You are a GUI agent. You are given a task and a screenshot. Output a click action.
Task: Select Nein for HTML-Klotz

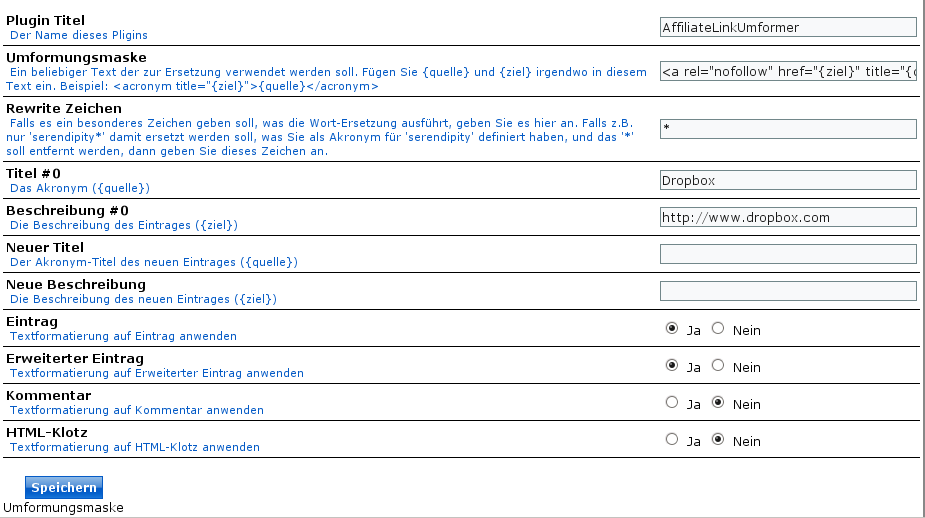coord(717,439)
